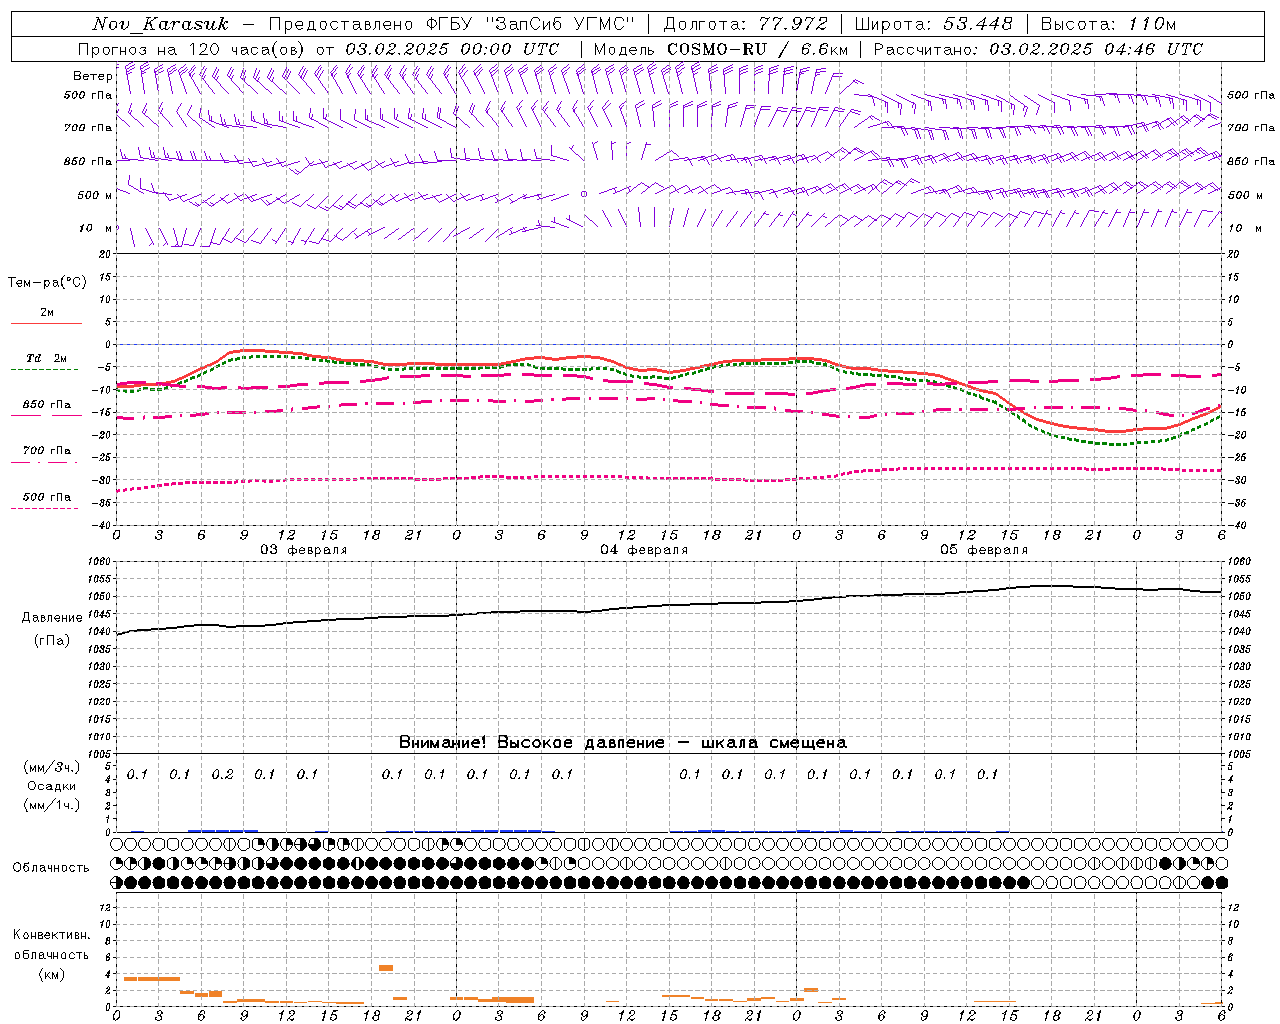Click the Долгота: 77.972 value
Image resolution: width=1280 pixels, height=1024 pixels.
(746, 24)
